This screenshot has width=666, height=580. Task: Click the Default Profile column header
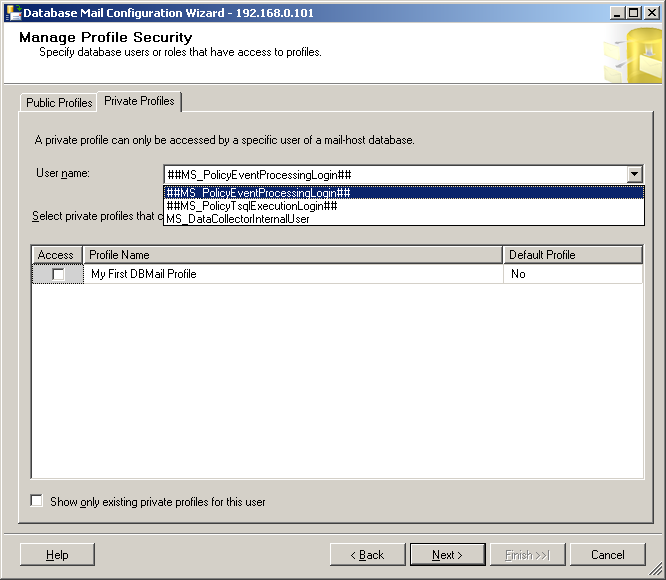point(573,255)
